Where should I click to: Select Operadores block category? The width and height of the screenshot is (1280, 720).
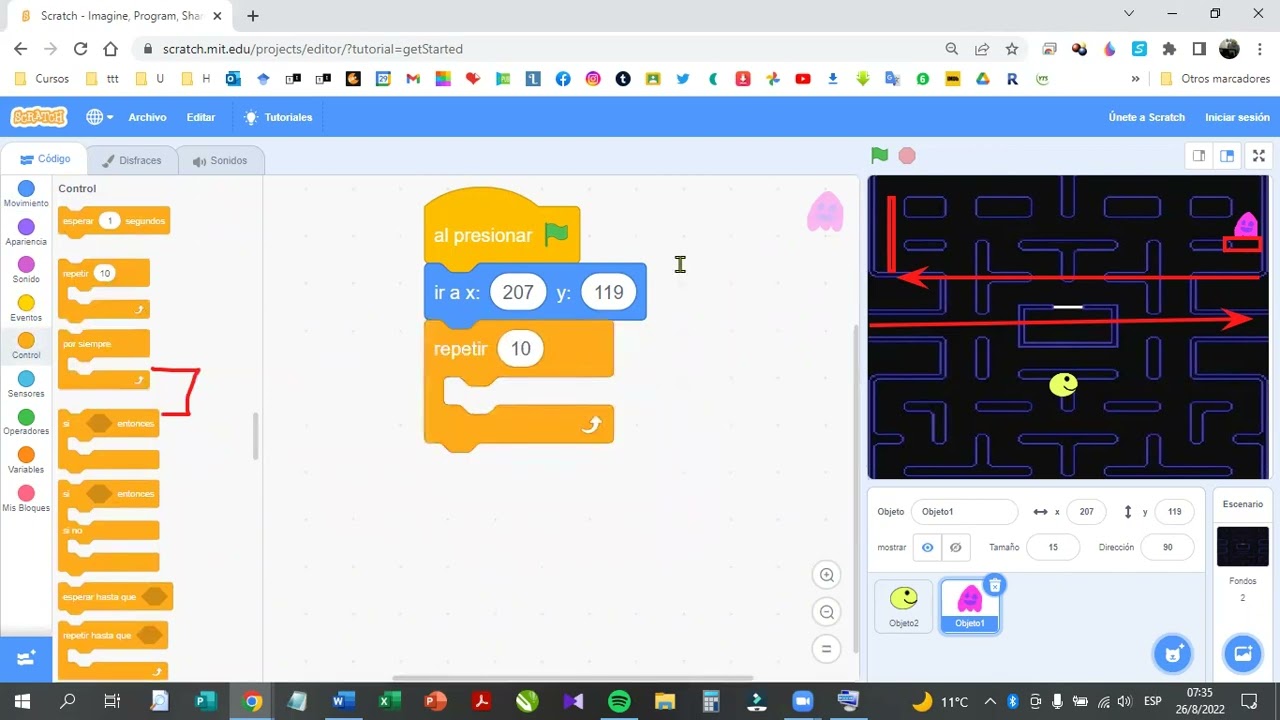26,422
